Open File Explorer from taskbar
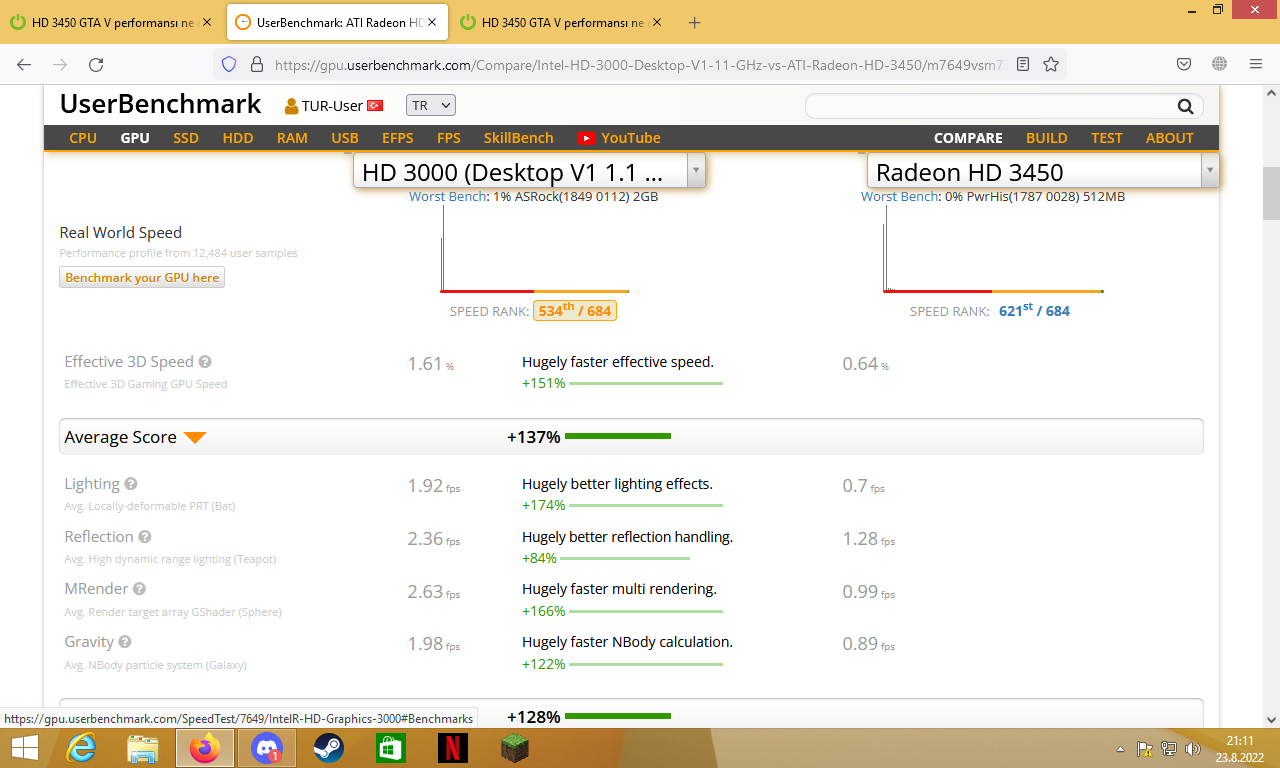 pos(143,747)
